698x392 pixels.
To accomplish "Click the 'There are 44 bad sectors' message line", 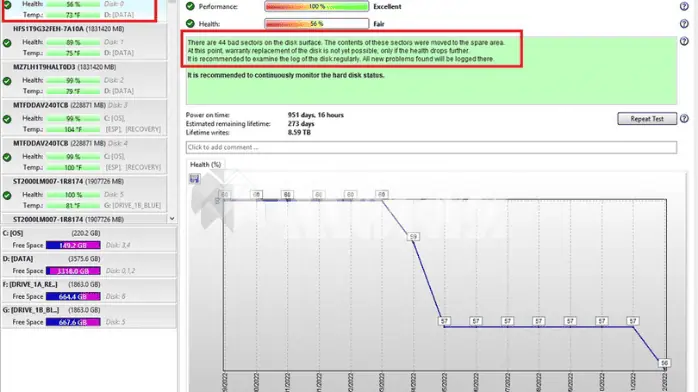I will point(346,43).
